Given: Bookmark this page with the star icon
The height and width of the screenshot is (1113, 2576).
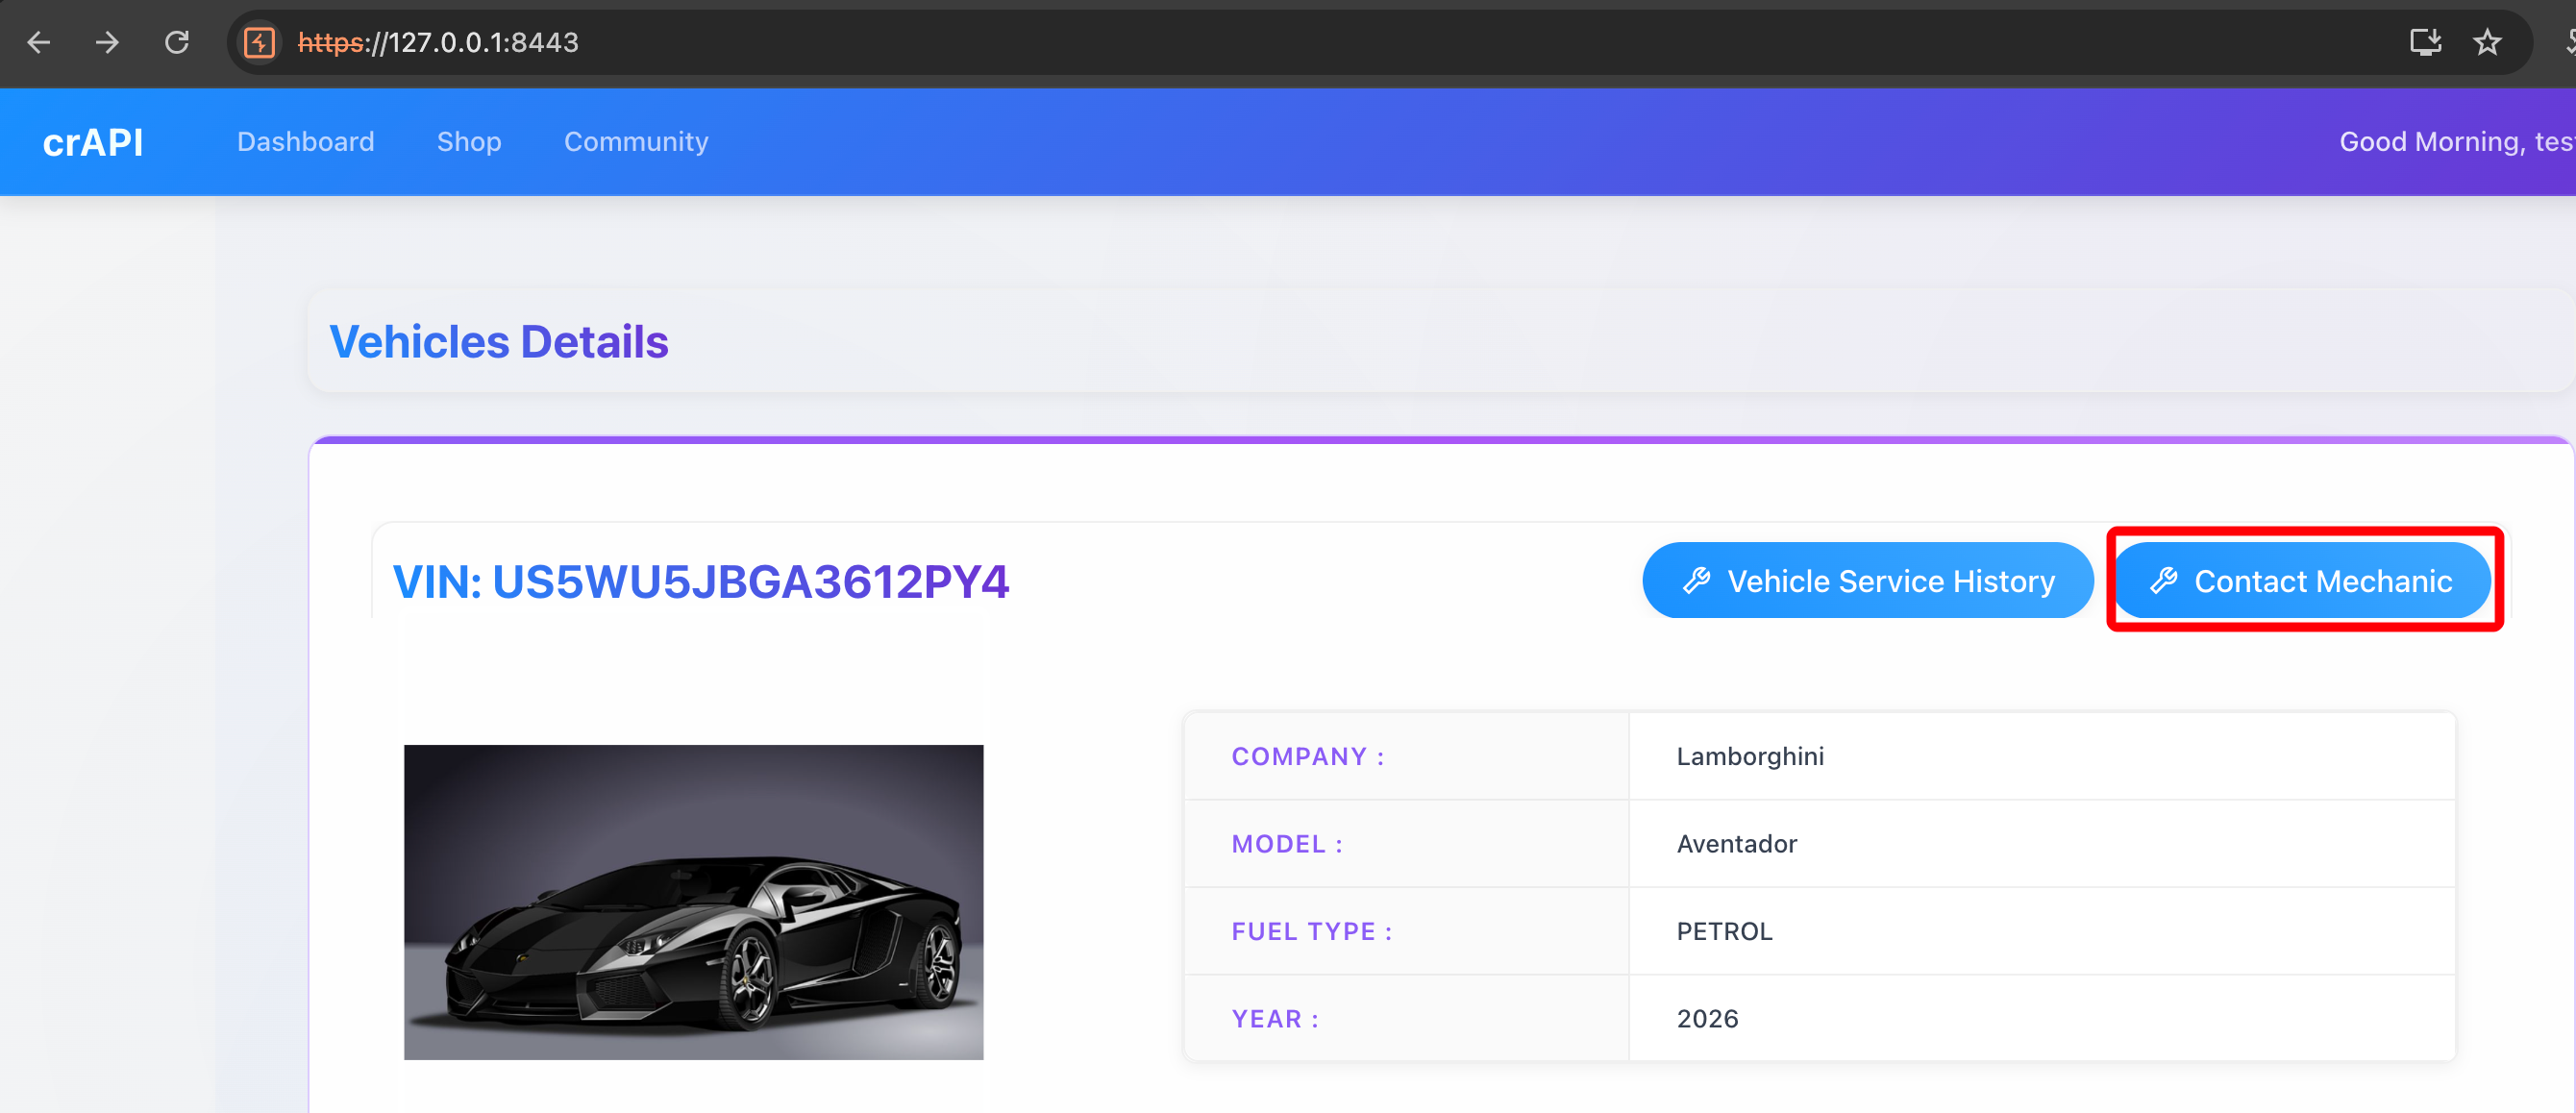Looking at the screenshot, I should (x=2487, y=42).
